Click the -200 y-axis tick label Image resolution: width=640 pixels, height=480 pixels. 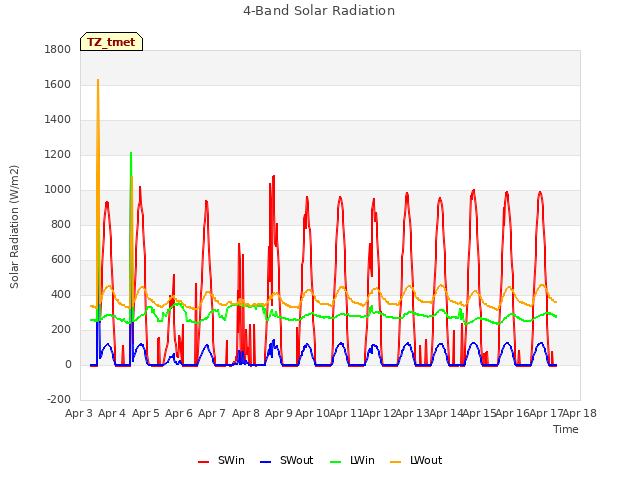59,400
